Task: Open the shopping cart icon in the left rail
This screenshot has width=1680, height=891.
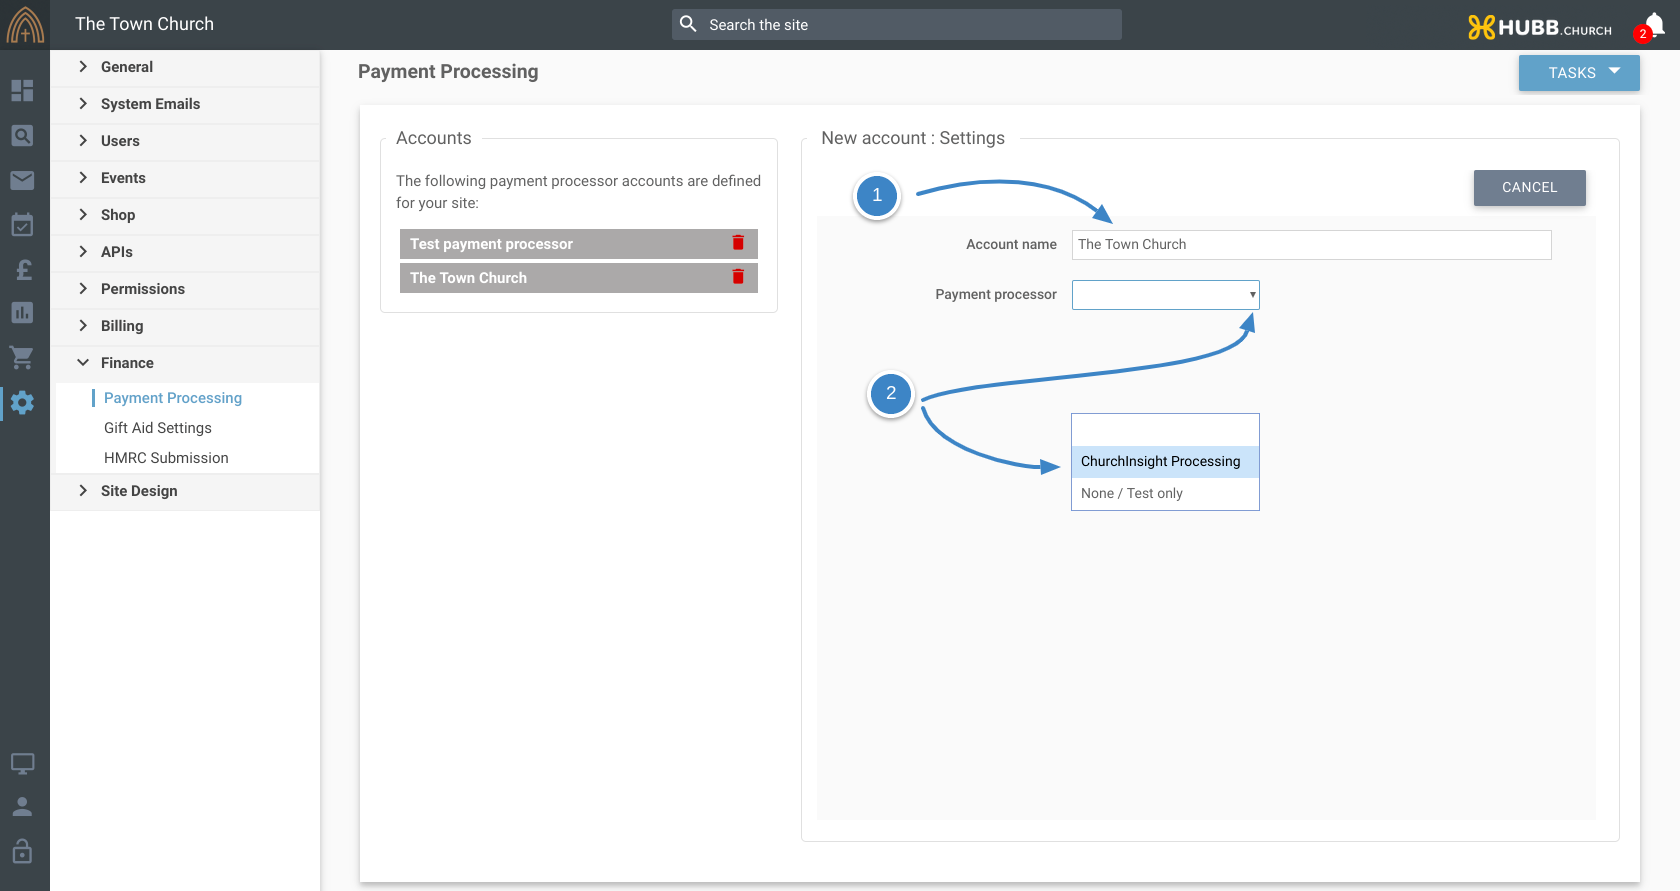Action: pos(22,358)
